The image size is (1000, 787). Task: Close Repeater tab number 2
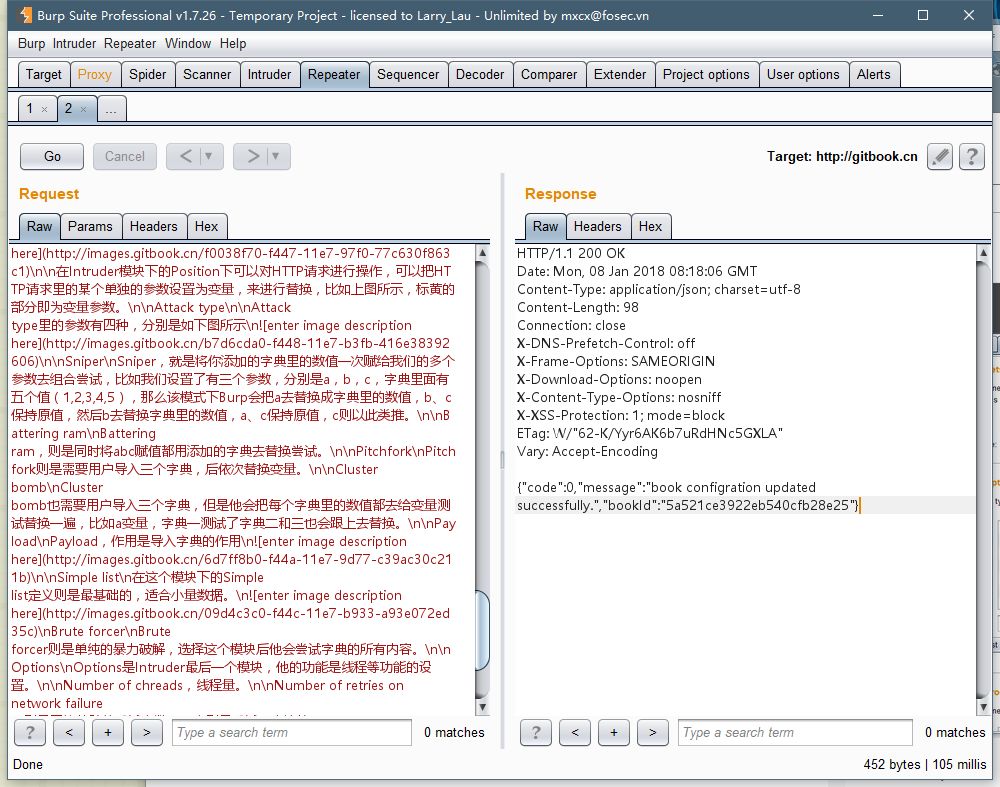coord(83,109)
